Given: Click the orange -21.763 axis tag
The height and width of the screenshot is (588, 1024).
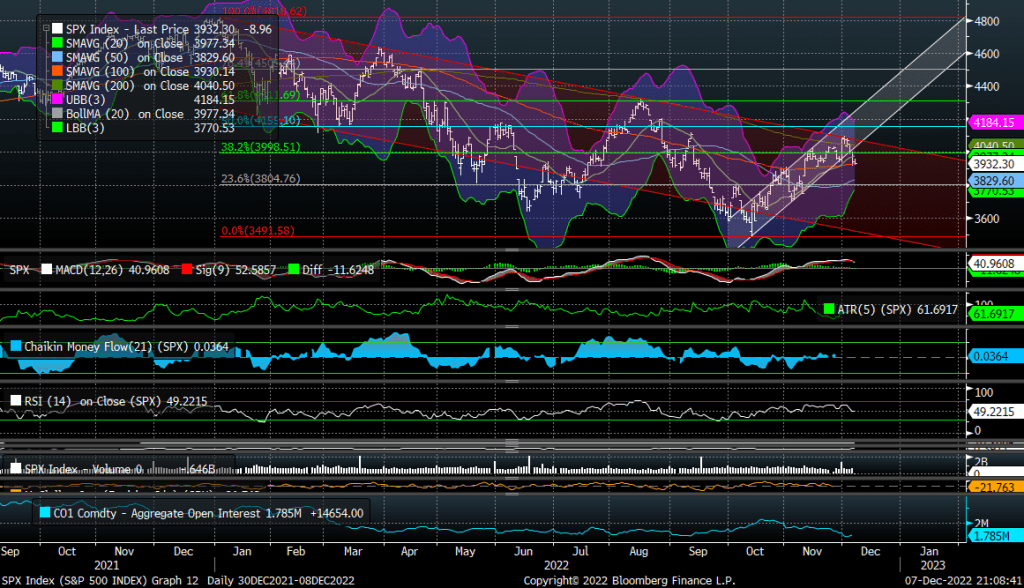Looking at the screenshot, I should coord(994,487).
